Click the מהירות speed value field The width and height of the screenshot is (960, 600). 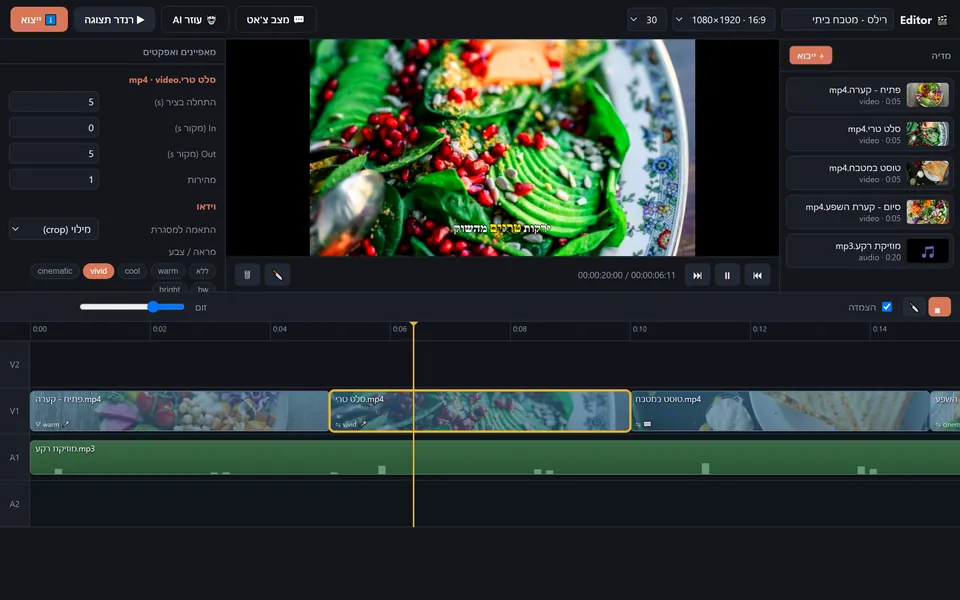click(54, 179)
